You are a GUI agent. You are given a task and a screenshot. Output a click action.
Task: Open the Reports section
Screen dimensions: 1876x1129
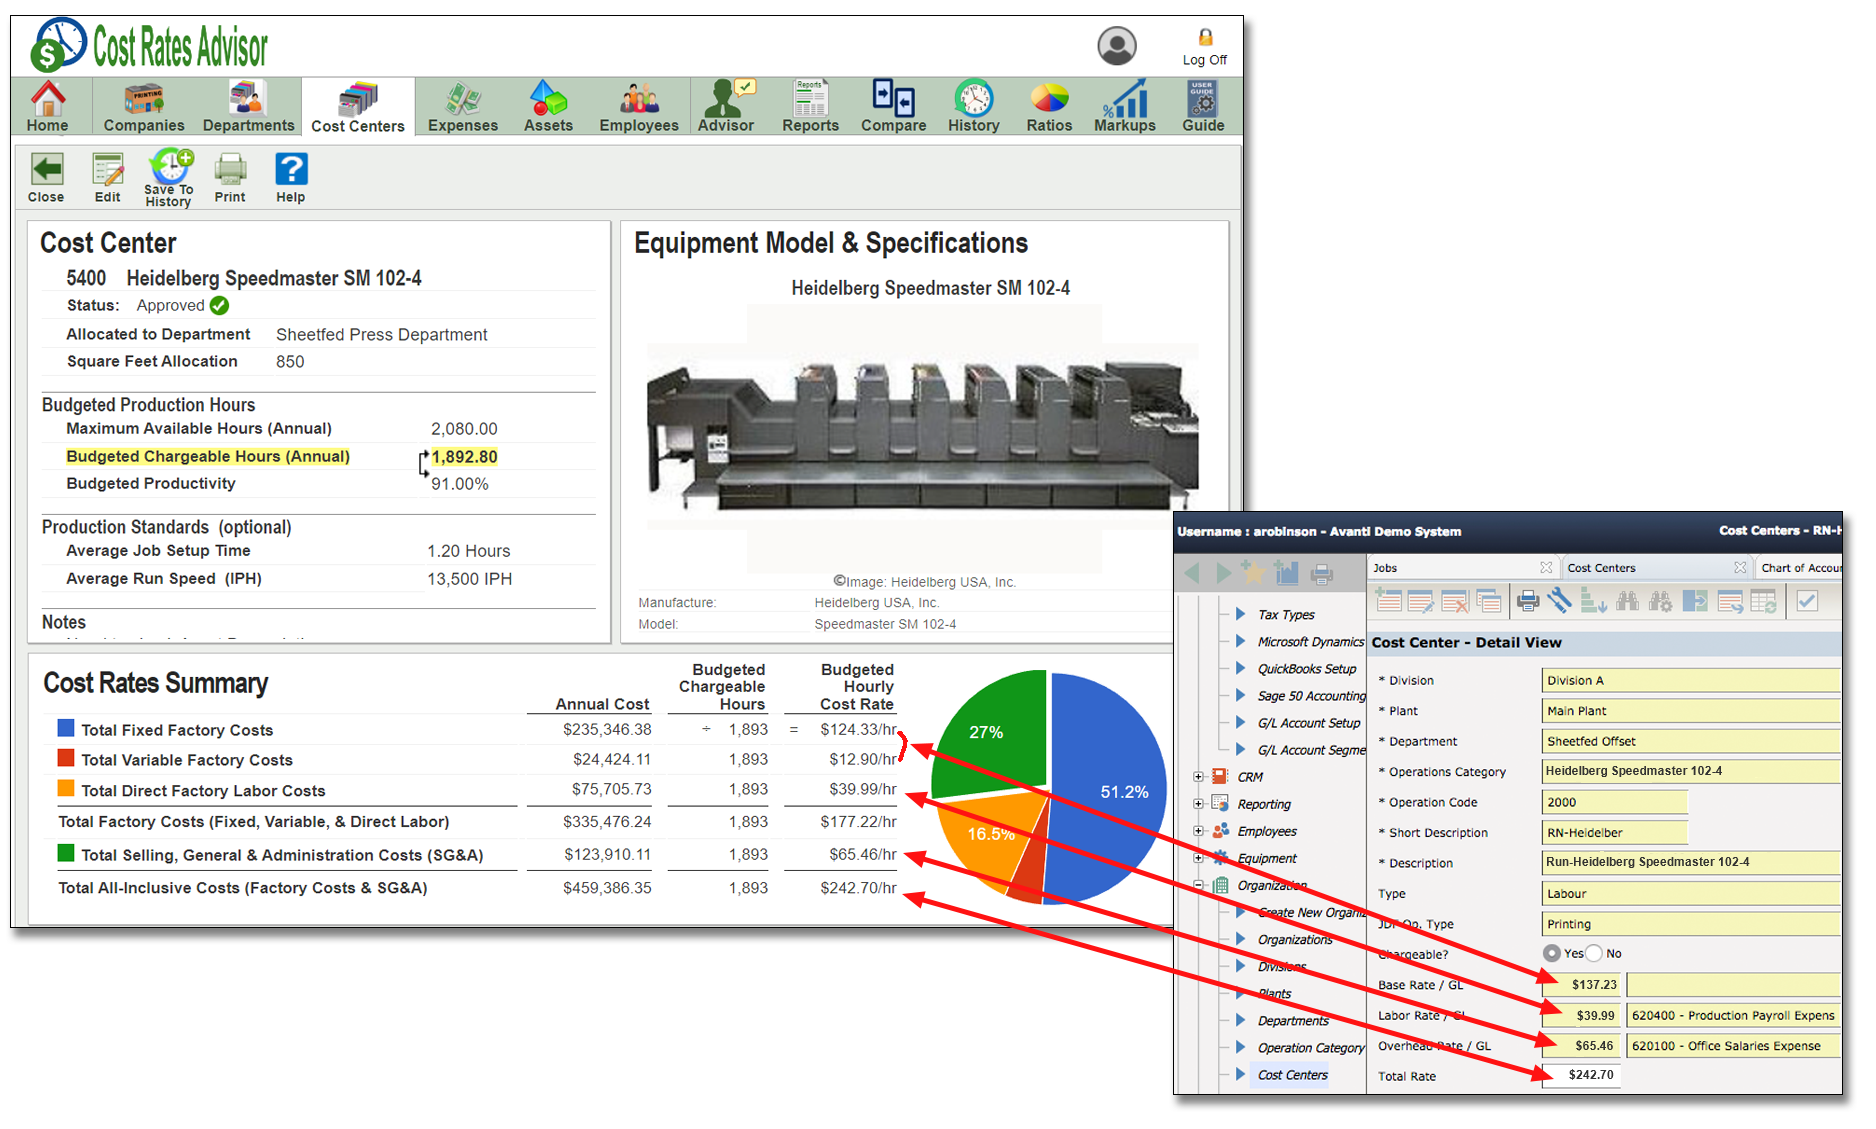pos(810,107)
